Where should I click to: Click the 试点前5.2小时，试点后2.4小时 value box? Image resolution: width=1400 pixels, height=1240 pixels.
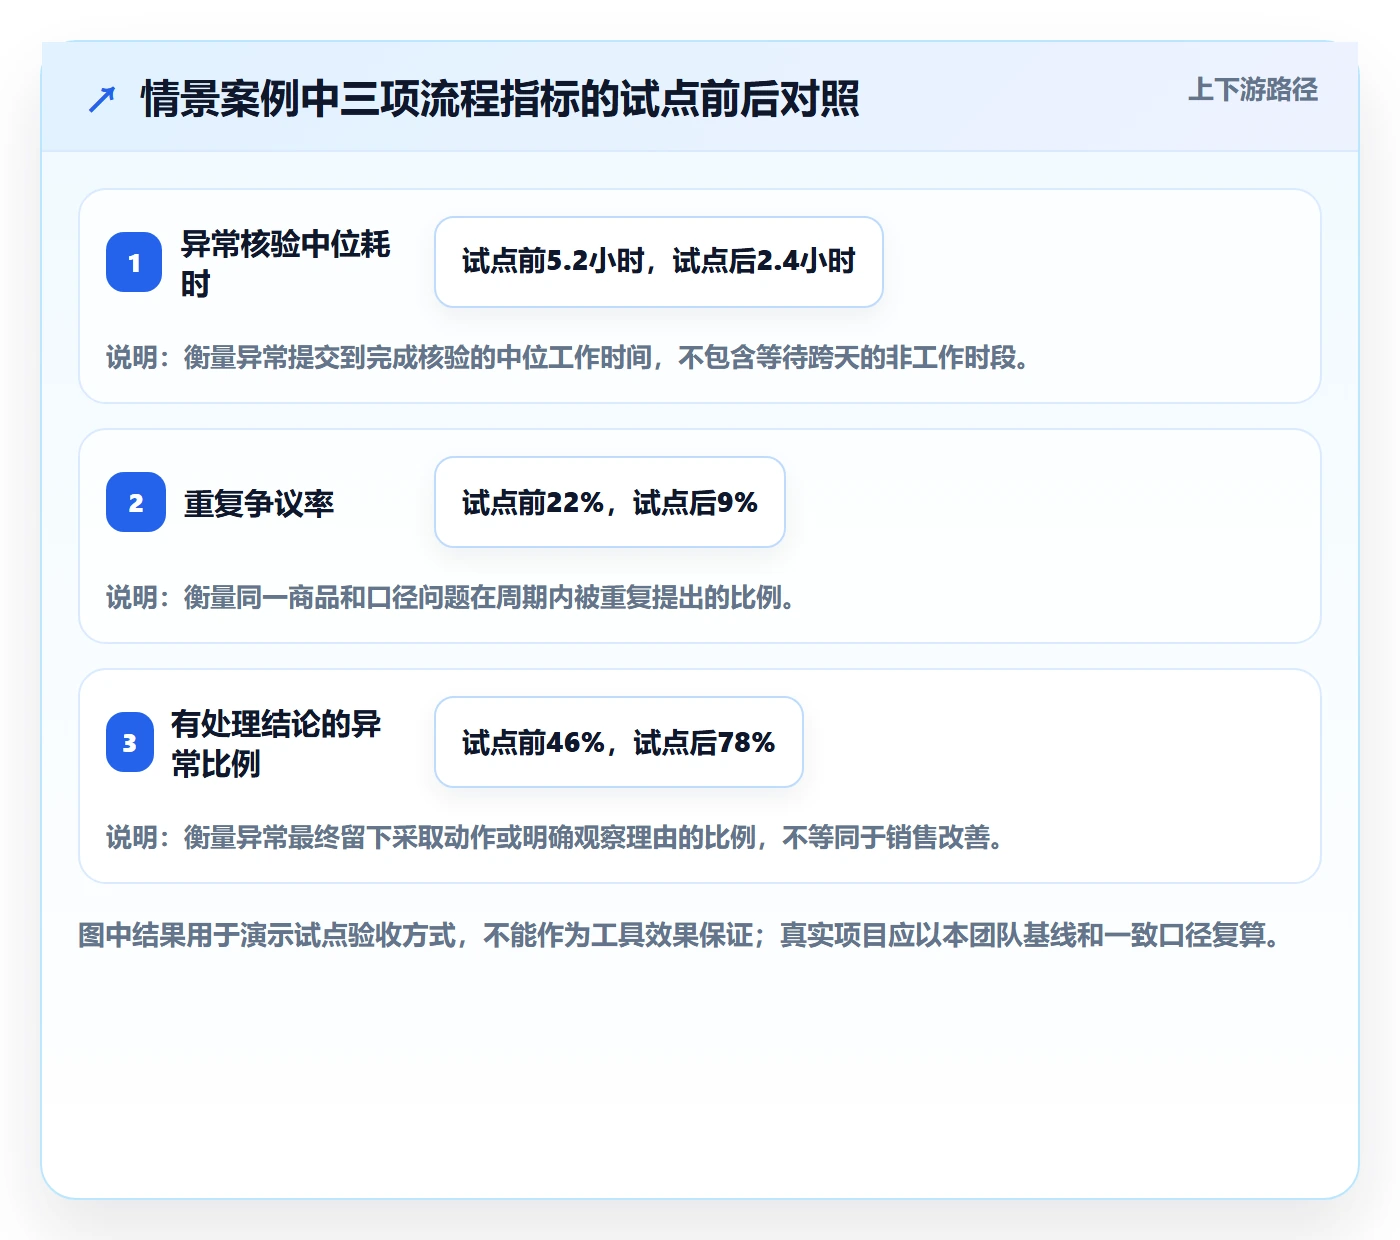click(x=659, y=262)
